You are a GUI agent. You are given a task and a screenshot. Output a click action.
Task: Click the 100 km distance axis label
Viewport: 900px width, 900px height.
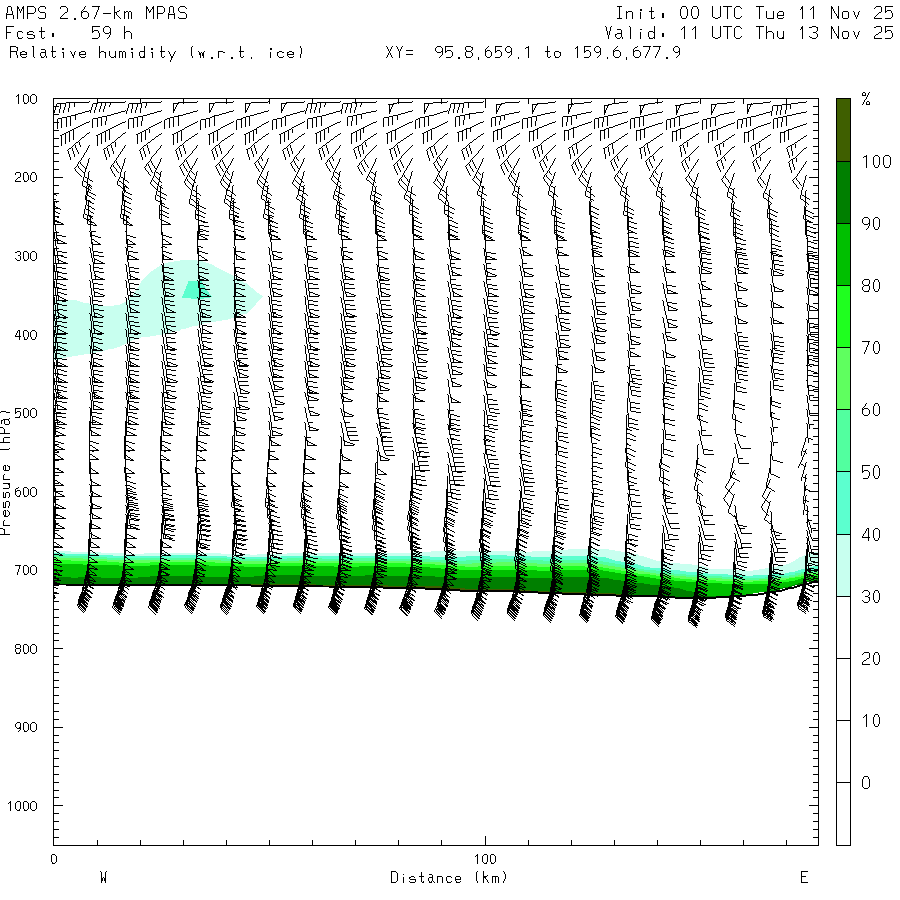(x=485, y=859)
